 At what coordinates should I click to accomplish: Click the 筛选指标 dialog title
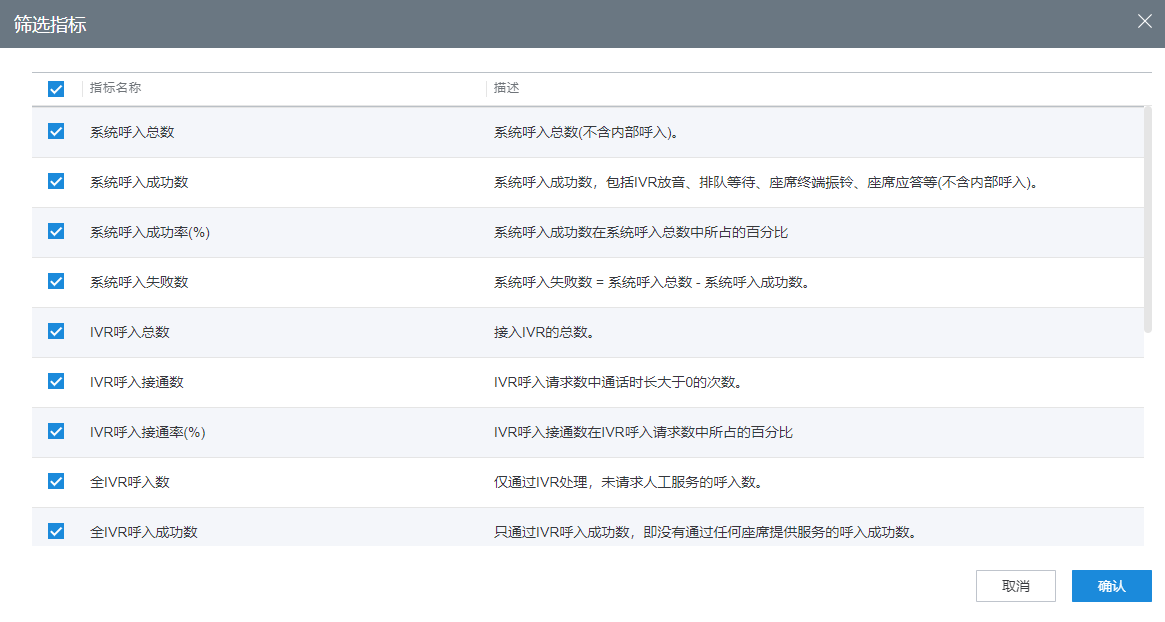[50, 25]
